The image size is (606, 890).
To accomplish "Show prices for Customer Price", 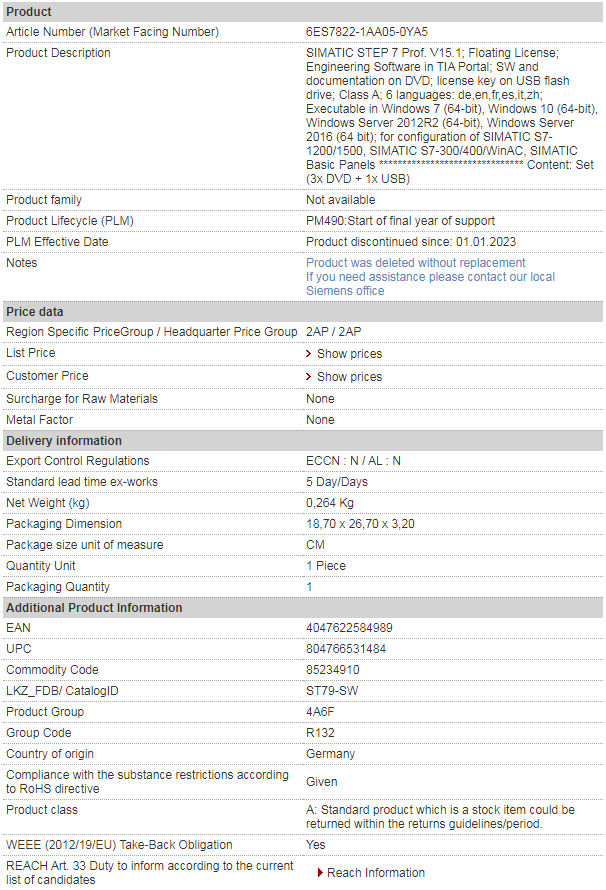I will [x=350, y=376].
